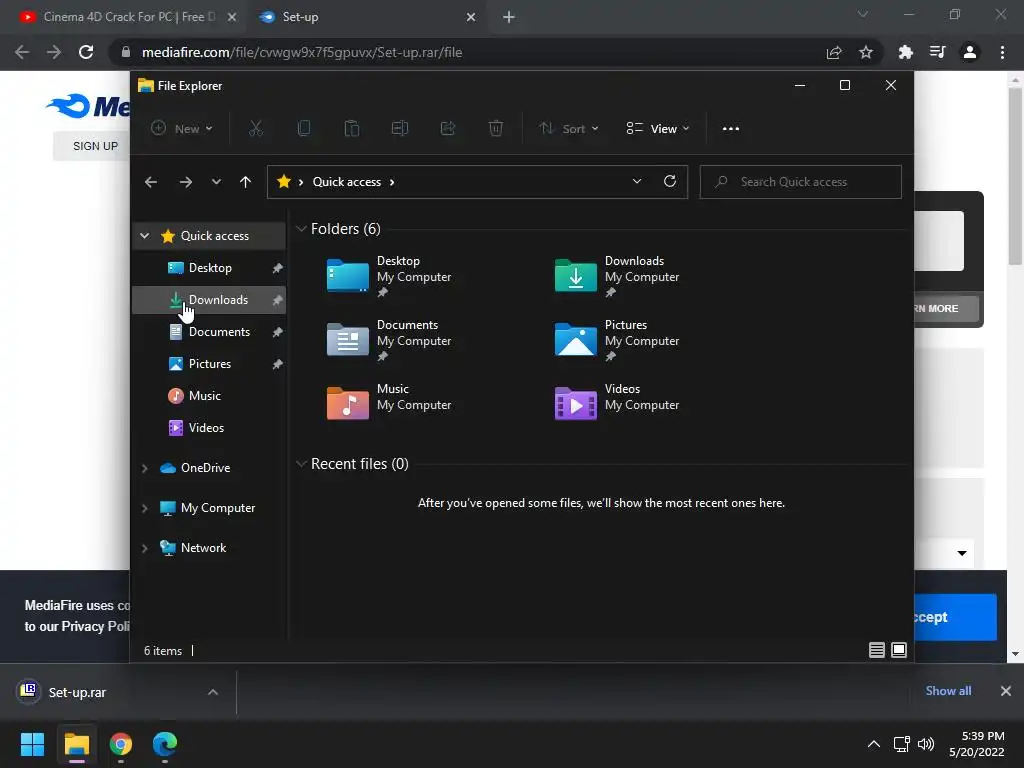Image resolution: width=1024 pixels, height=768 pixels.
Task: Click the Chrome share page icon
Action: (833, 52)
